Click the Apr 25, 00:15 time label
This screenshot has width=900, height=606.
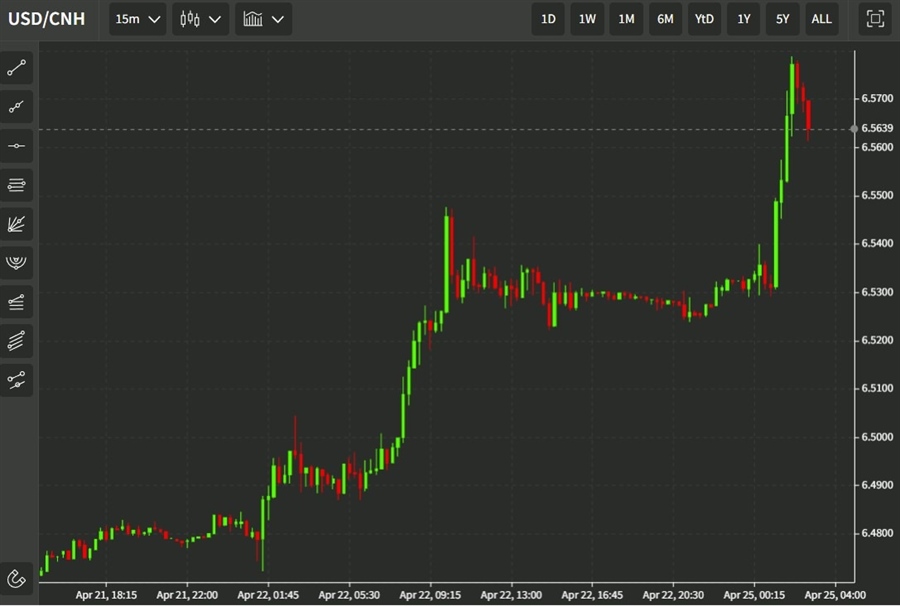click(x=754, y=595)
